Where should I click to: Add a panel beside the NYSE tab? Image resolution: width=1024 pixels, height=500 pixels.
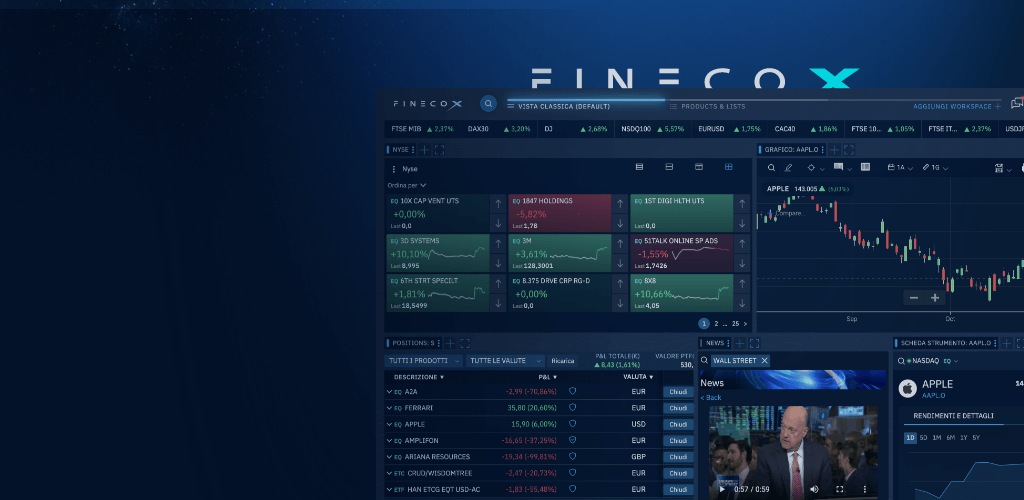pyautogui.click(x=424, y=150)
